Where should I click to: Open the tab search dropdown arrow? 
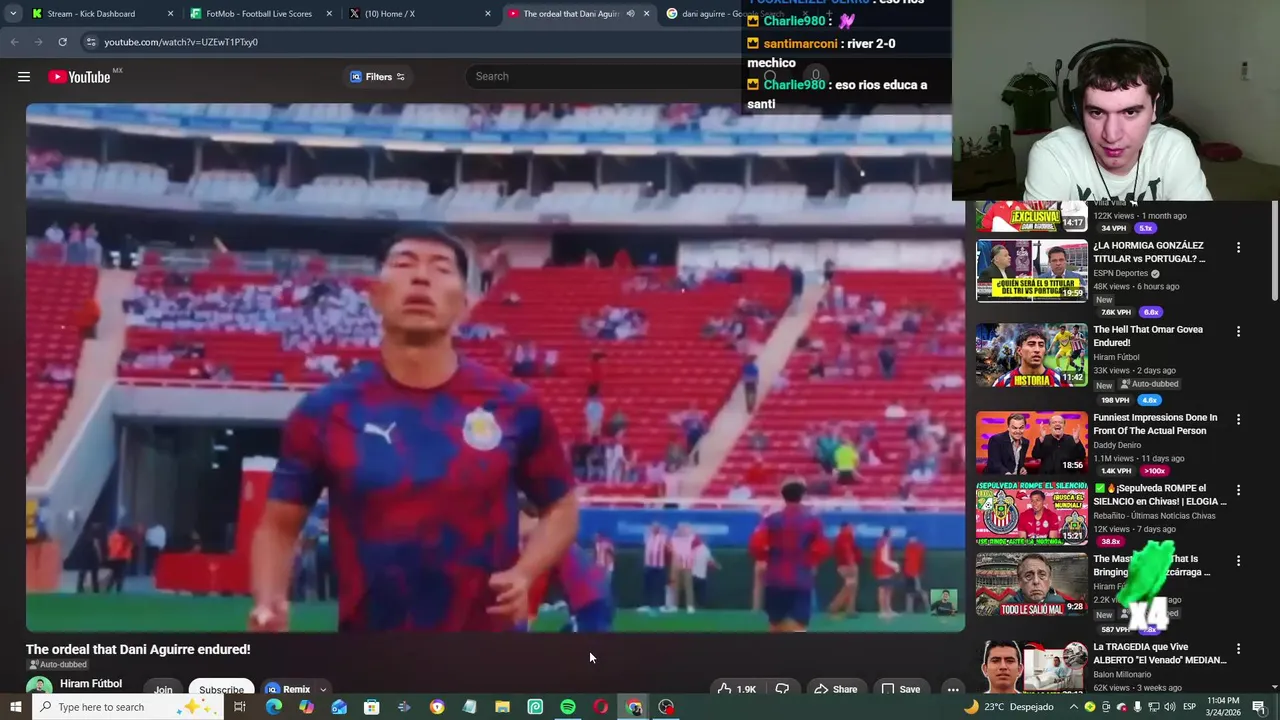click(x=13, y=14)
